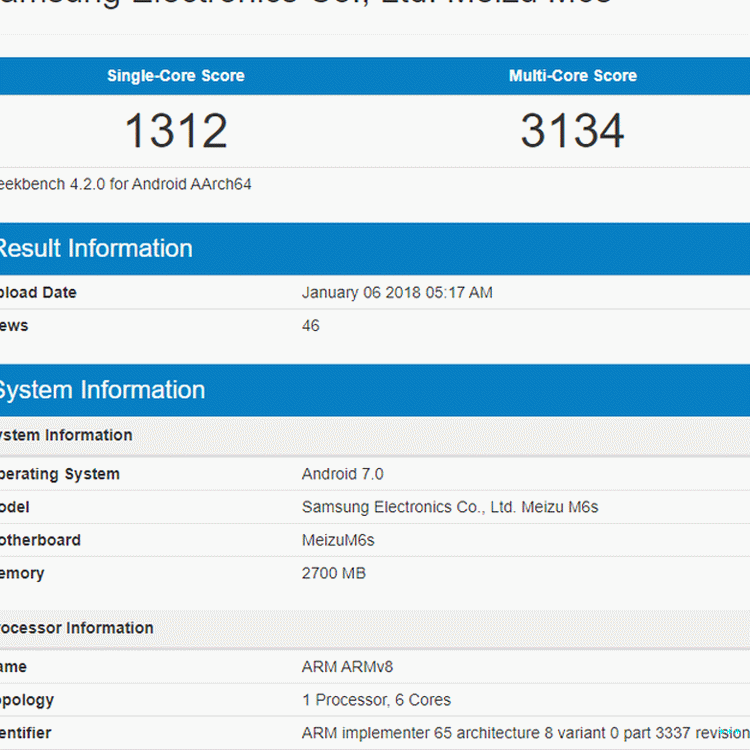Click the Operating System row label

pos(60,474)
